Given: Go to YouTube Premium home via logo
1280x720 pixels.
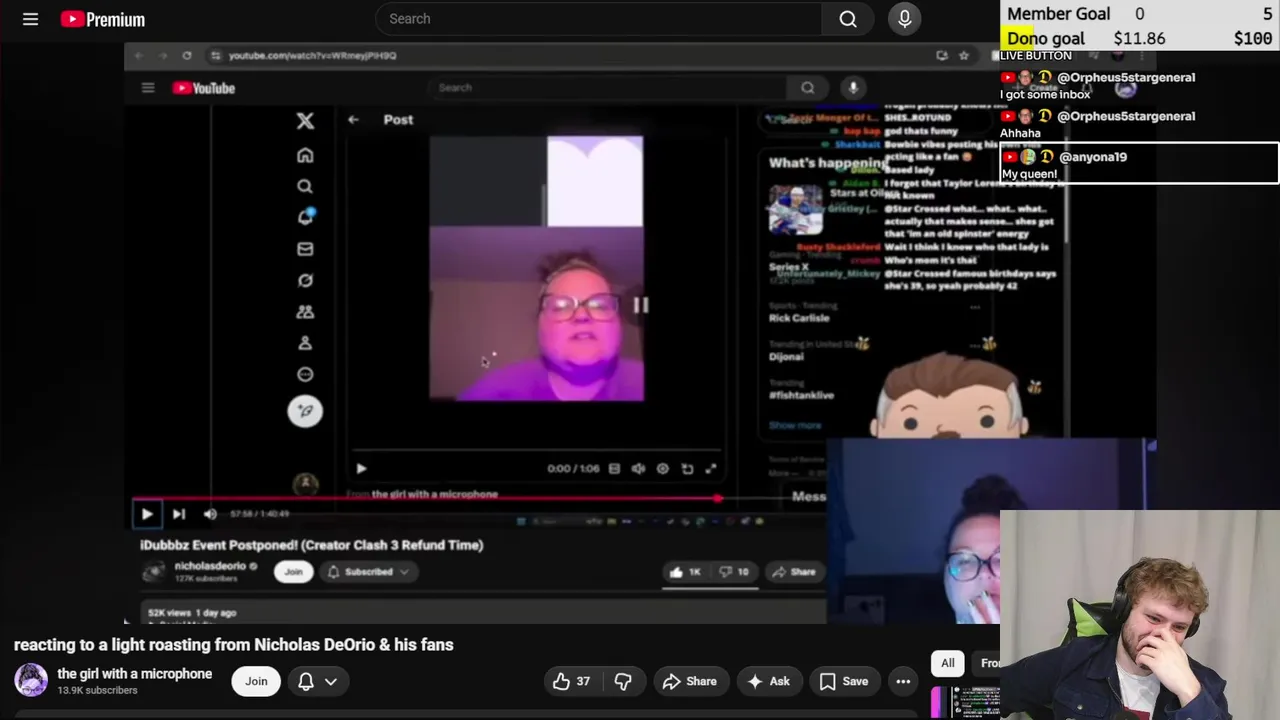Looking at the screenshot, I should point(102,19).
